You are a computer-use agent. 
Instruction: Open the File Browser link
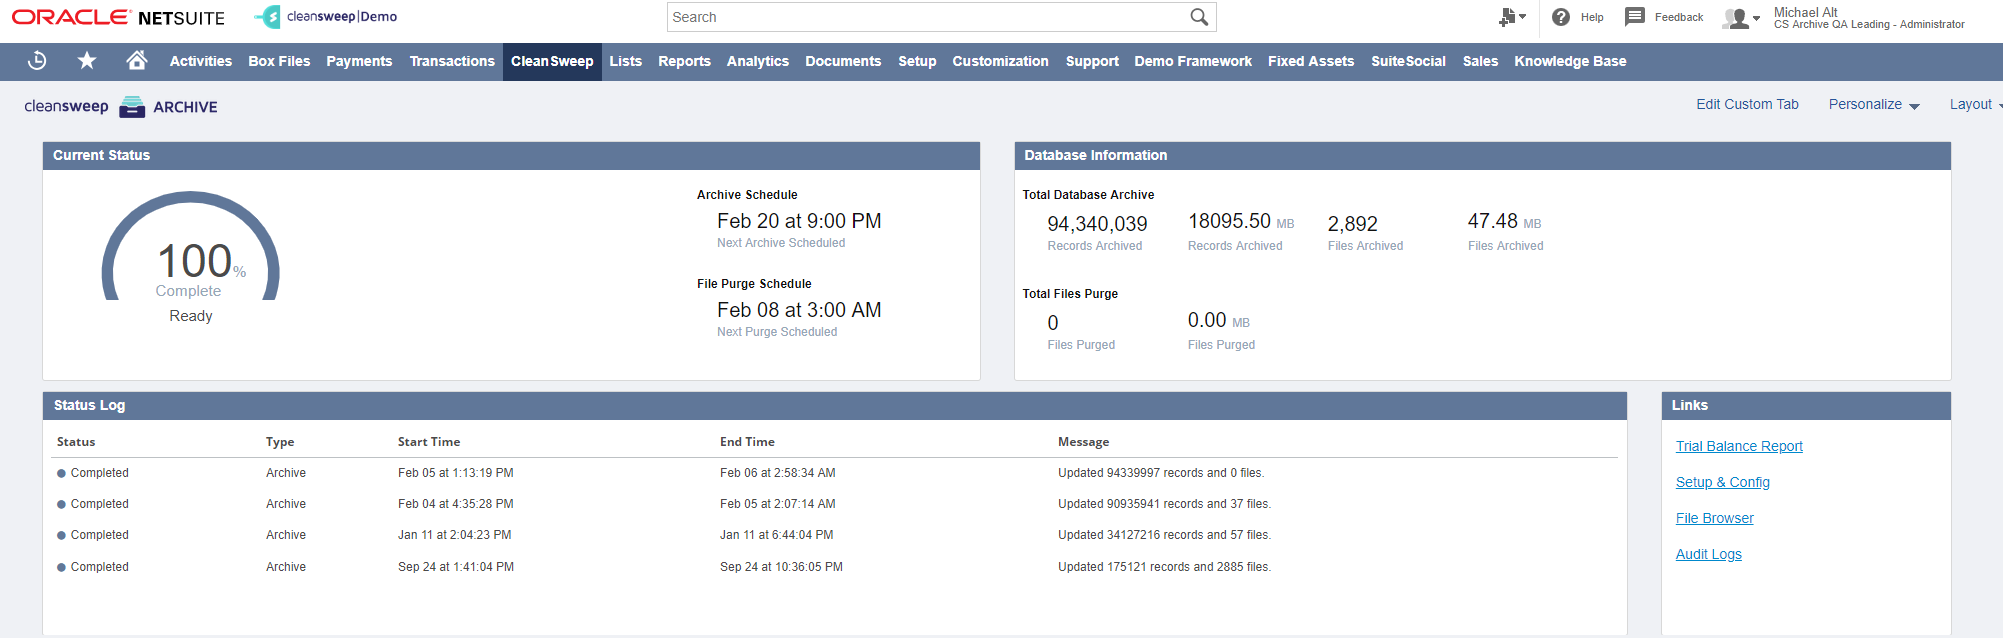(x=1715, y=518)
